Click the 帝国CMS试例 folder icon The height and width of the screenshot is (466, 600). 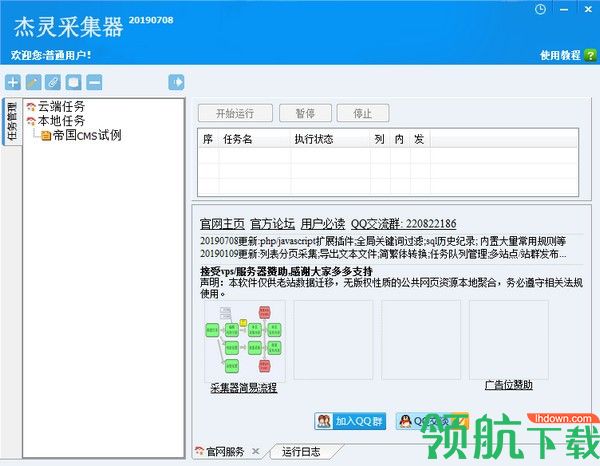pos(46,135)
